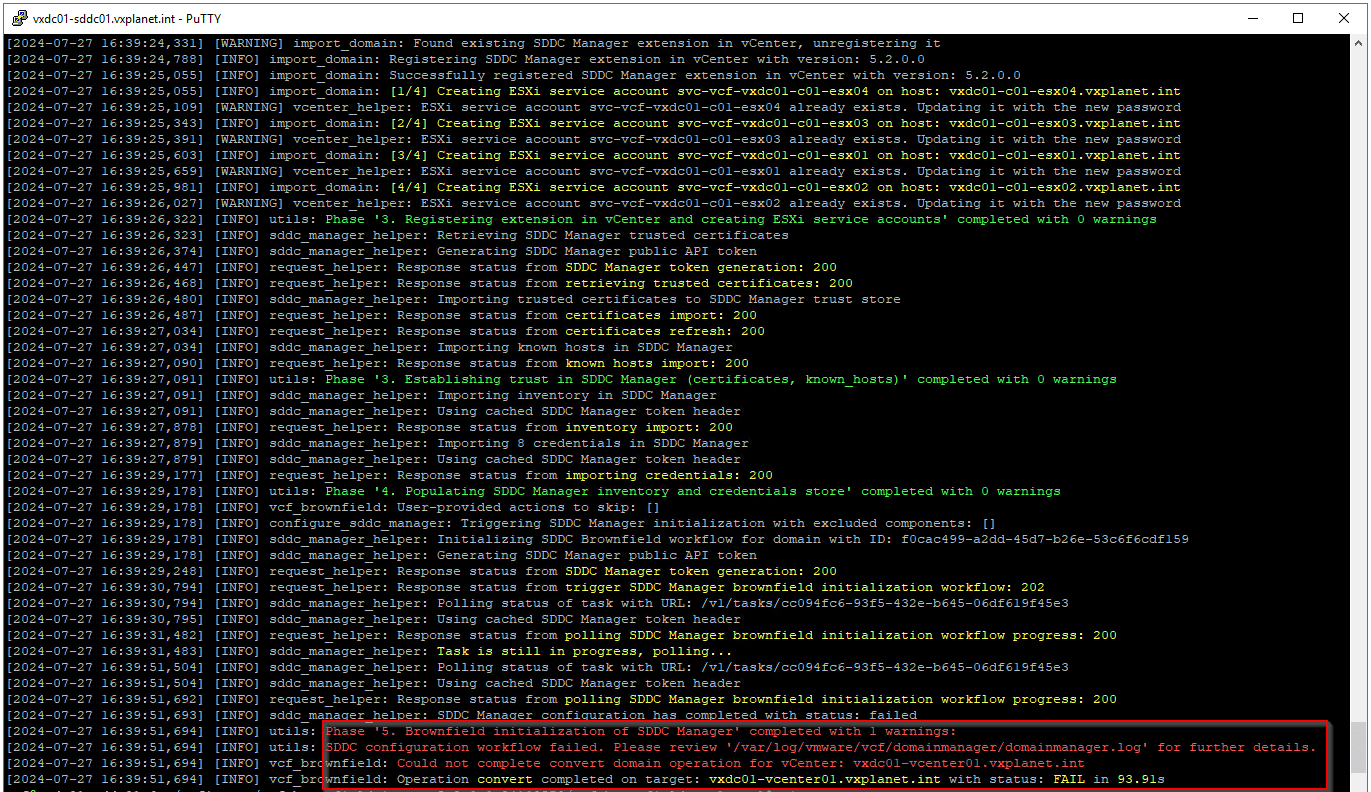Click domain ID 'f0cac499-a2dd-45d7-b26e-53c6f6cdf159'
The width and height of the screenshot is (1371, 792).
point(1045,539)
